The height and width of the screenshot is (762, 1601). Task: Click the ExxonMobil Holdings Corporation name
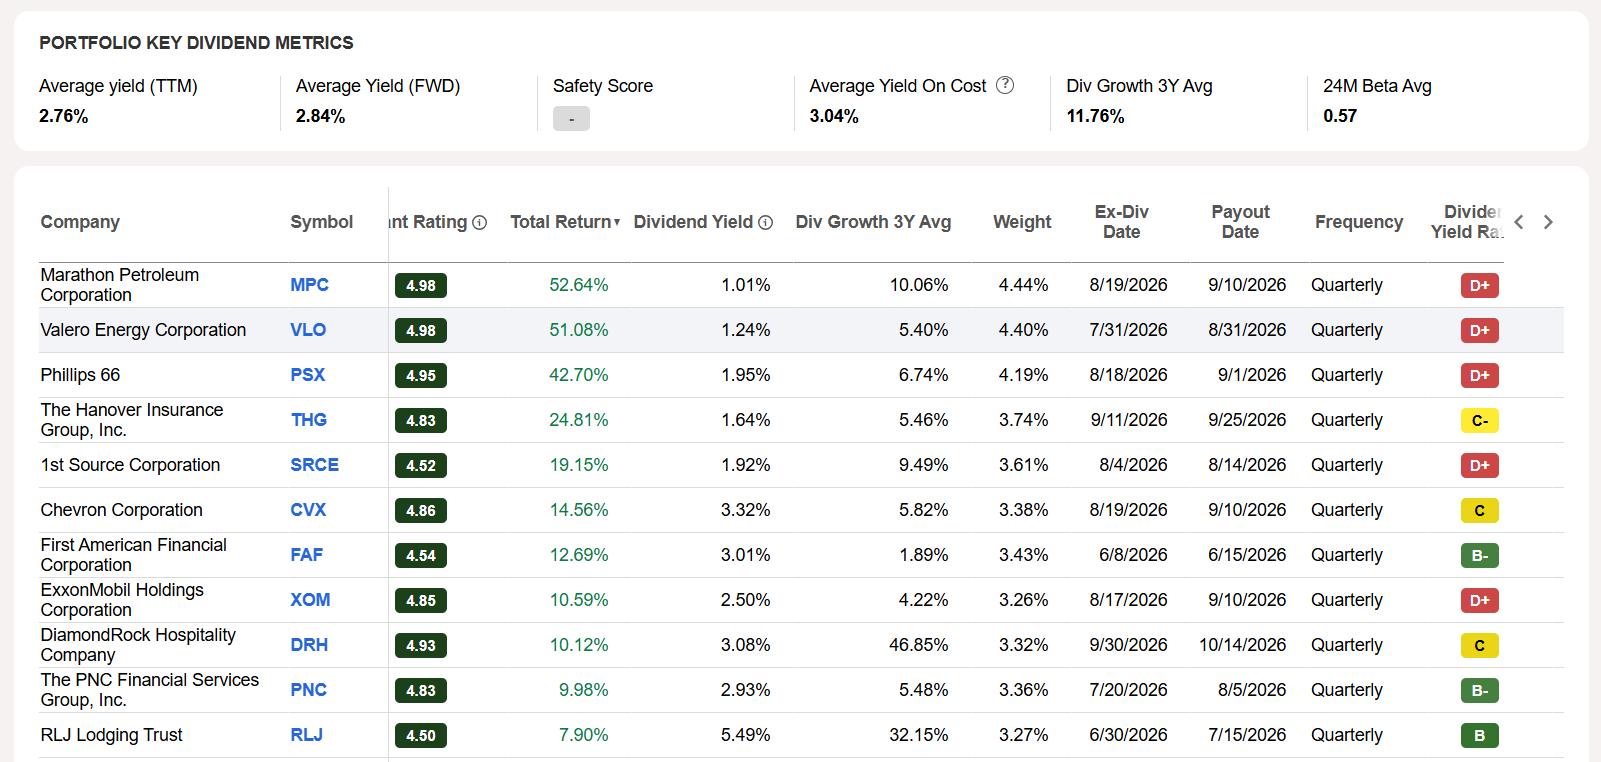pos(122,600)
